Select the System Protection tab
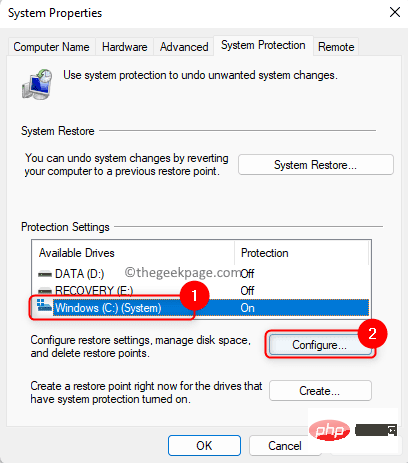 pos(263,45)
